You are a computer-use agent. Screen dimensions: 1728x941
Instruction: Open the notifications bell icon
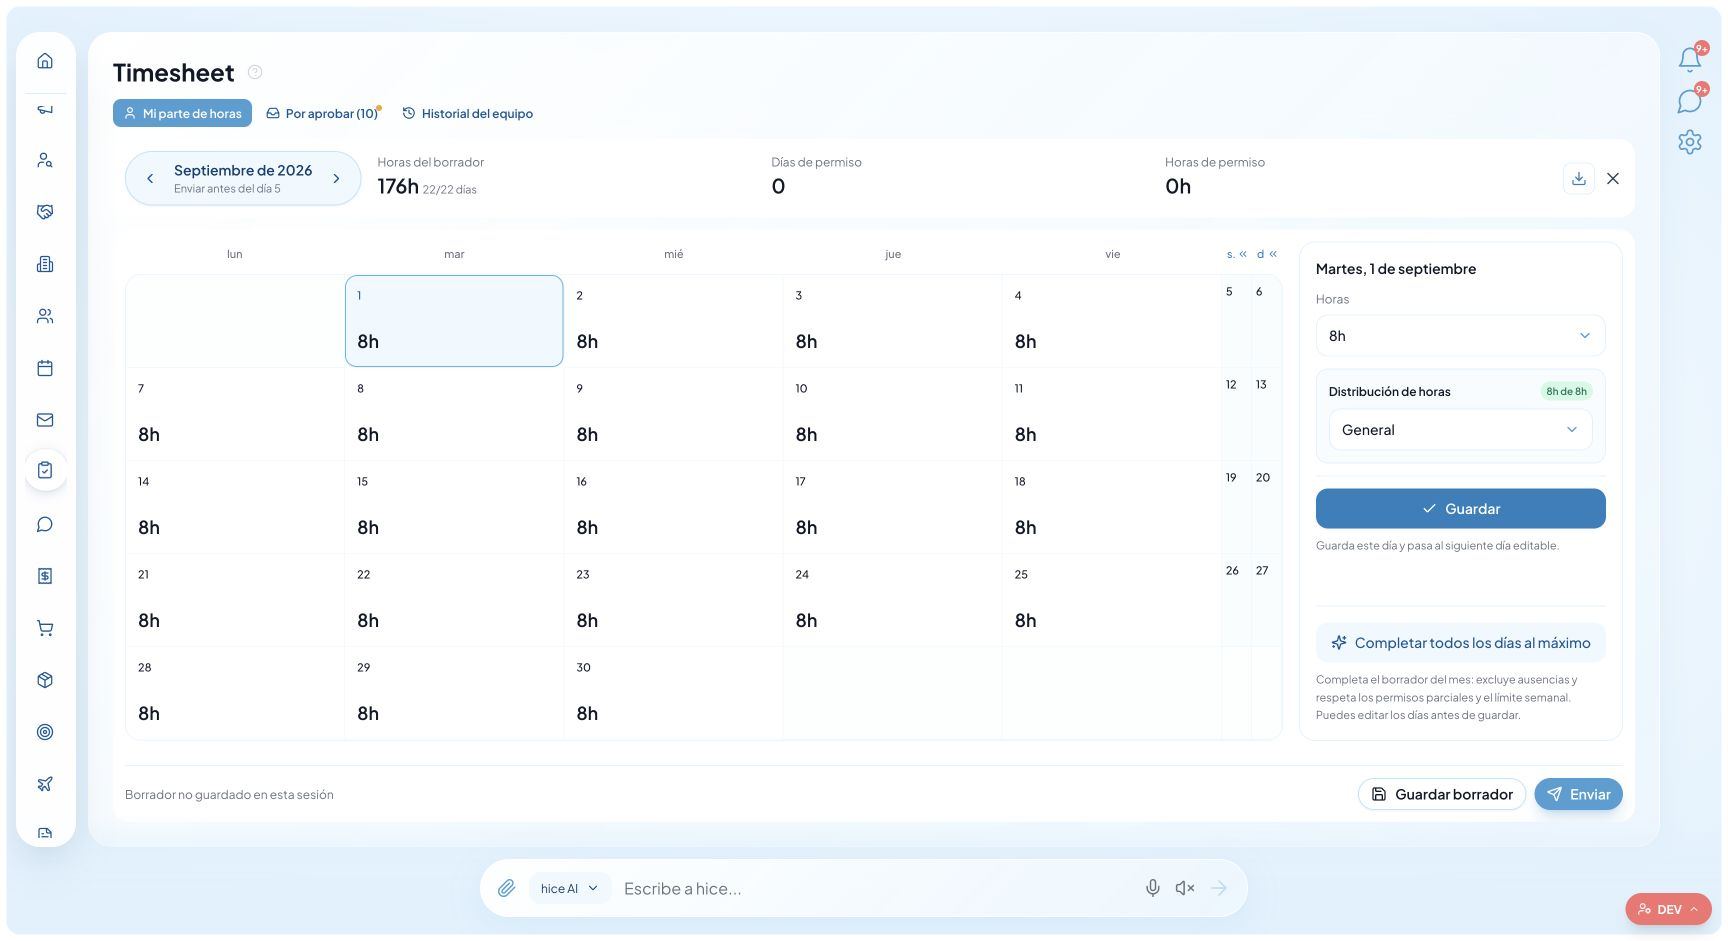1690,59
